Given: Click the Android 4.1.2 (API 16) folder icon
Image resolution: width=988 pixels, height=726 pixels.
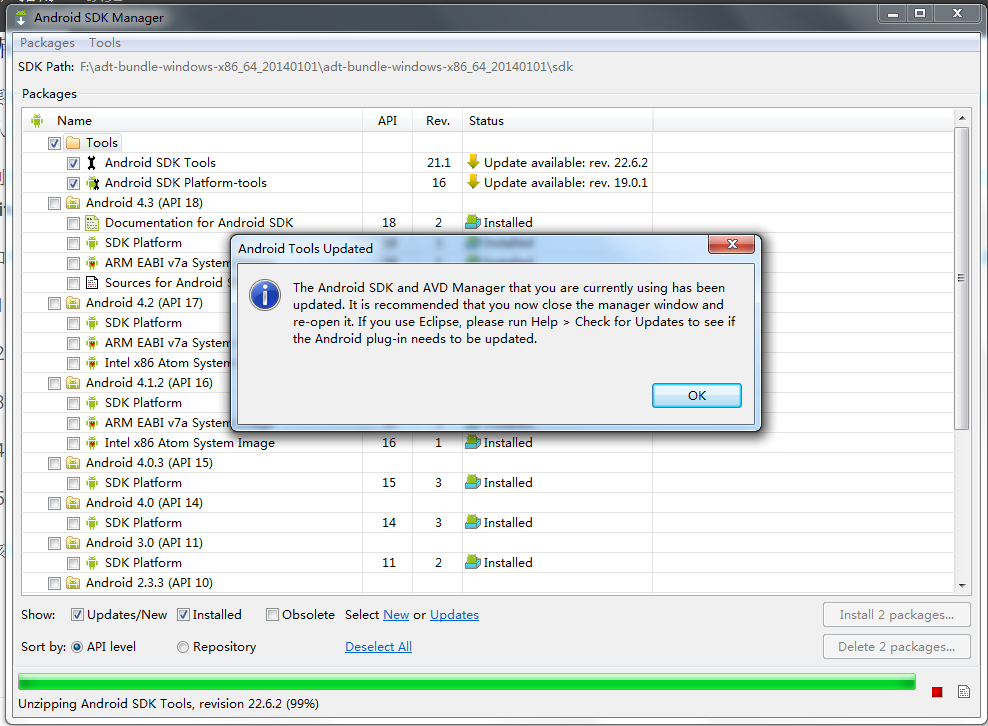Looking at the screenshot, I should coord(73,383).
